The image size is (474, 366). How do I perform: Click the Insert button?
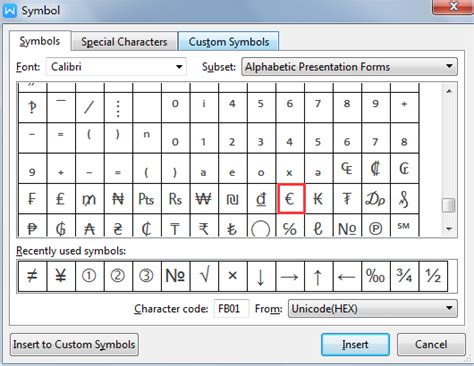(355, 345)
